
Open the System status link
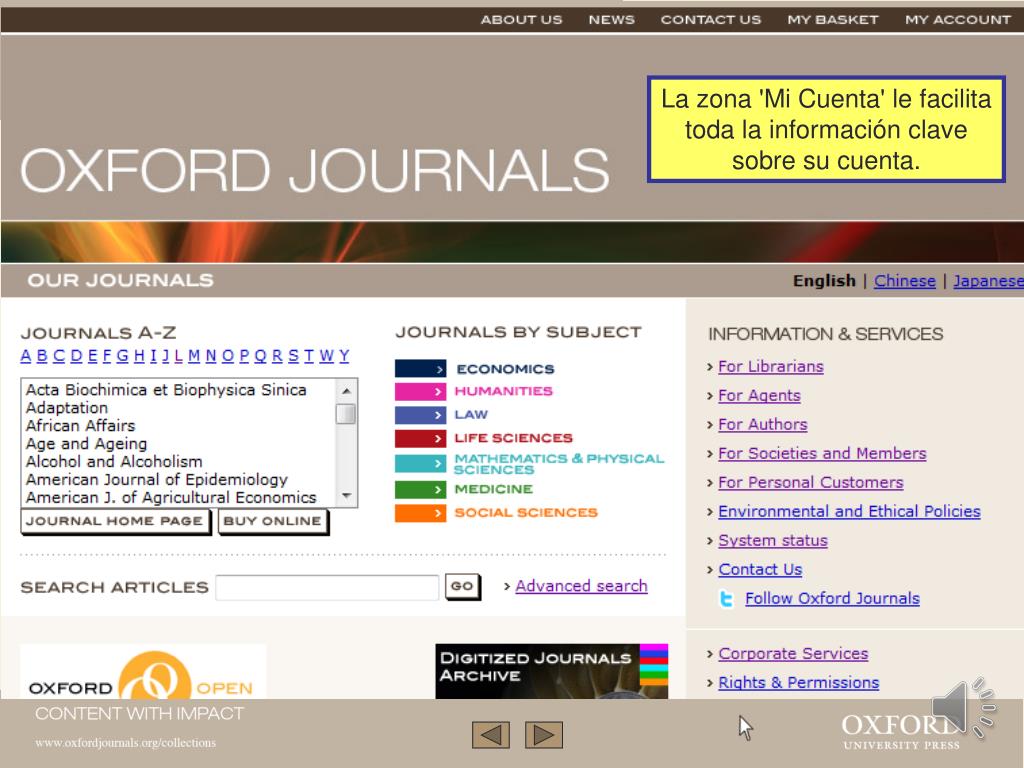click(x=773, y=541)
